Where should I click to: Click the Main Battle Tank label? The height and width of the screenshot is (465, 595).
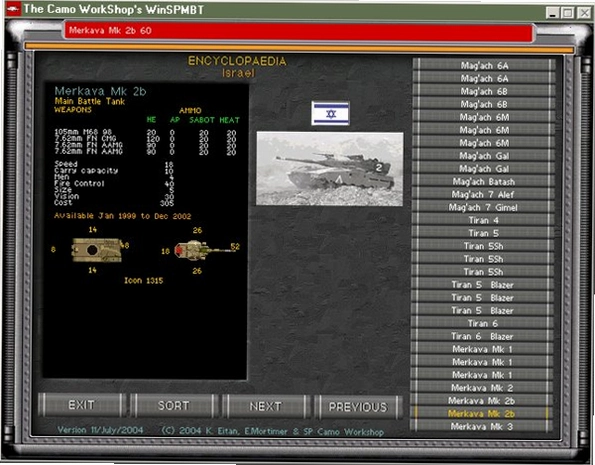[90, 101]
